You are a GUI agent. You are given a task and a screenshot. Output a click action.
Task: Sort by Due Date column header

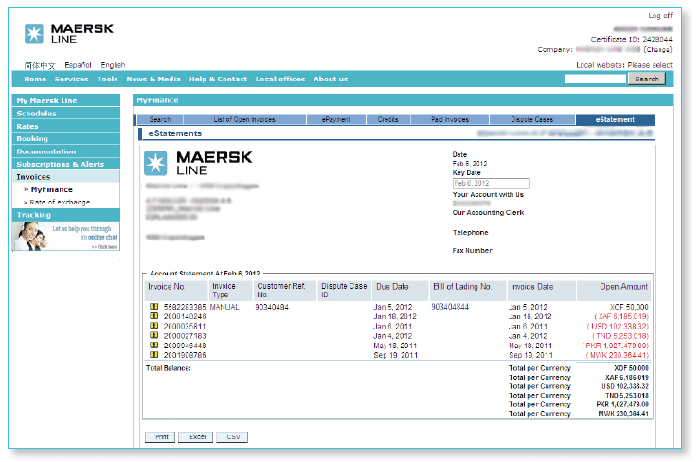tap(400, 291)
